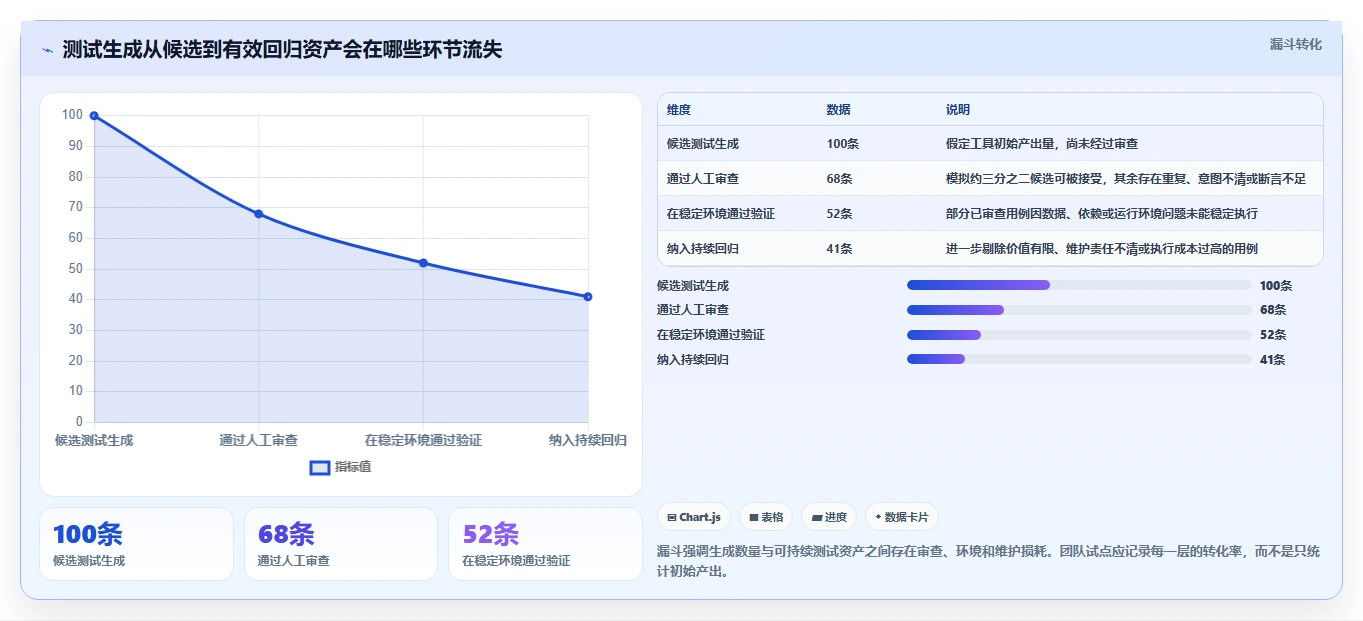Image resolution: width=1363 pixels, height=621 pixels.
Task: Click table cell 假定工具初始产出量，尚未经过审查
Action: tap(1042, 144)
